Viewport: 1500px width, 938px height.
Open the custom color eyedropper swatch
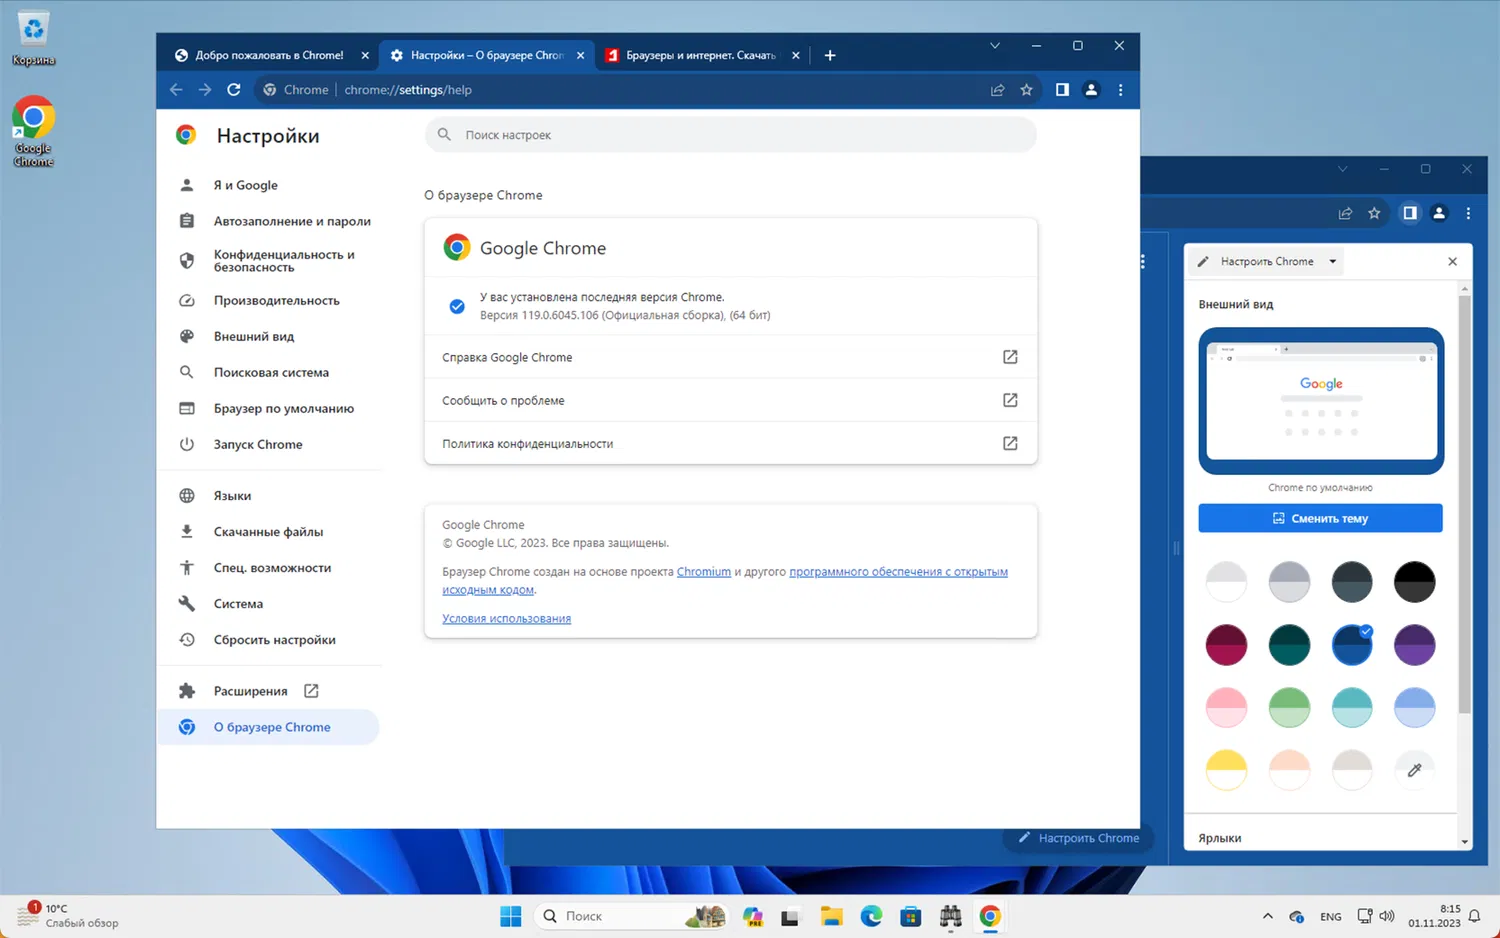pos(1414,770)
